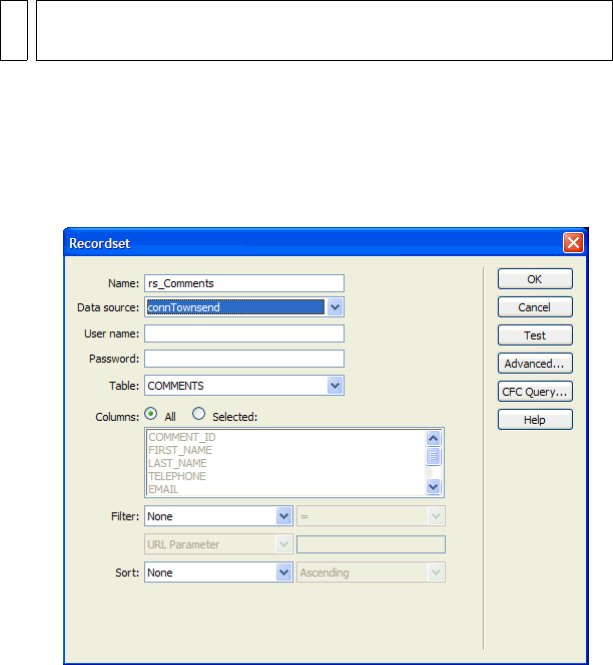Select COMMENT_ID in columns list

(x=182, y=437)
